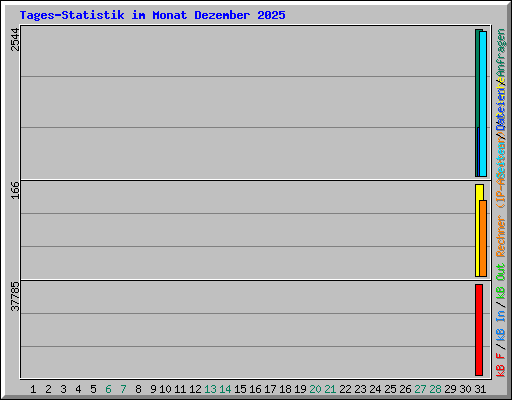The height and width of the screenshot is (400, 512).
Task: Click the orange legend text 'Rechner'
Action: 501,236
